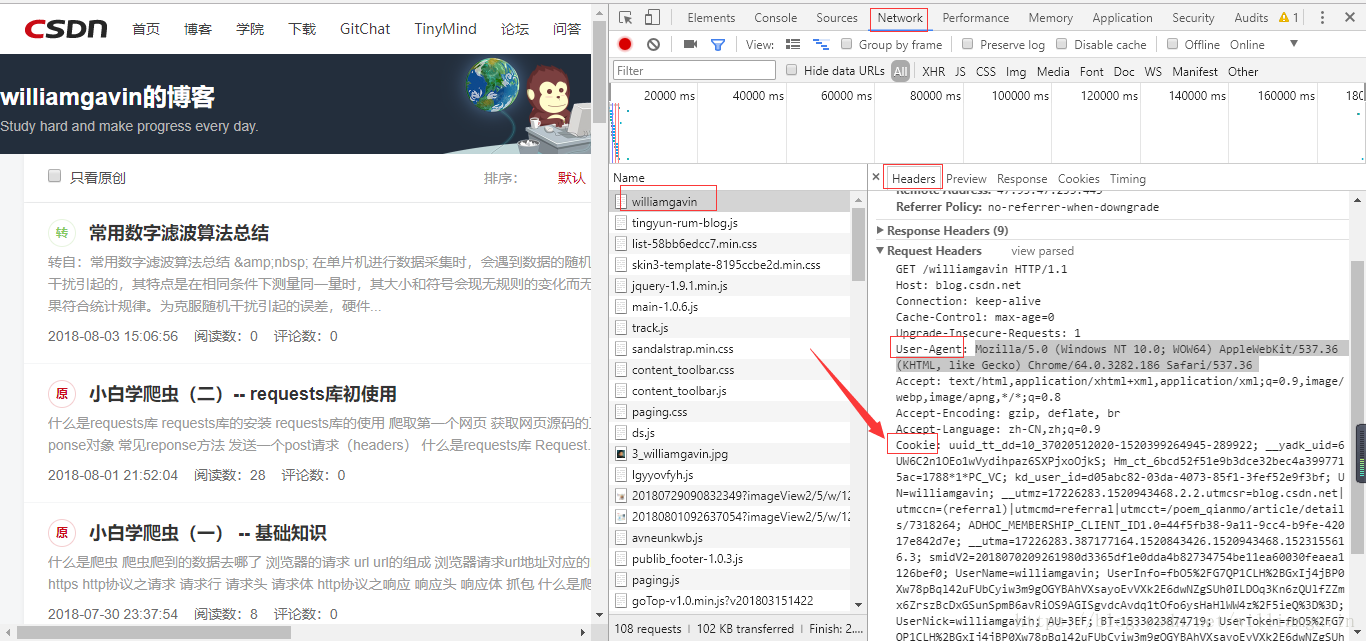Select the paging.css request

731,411
